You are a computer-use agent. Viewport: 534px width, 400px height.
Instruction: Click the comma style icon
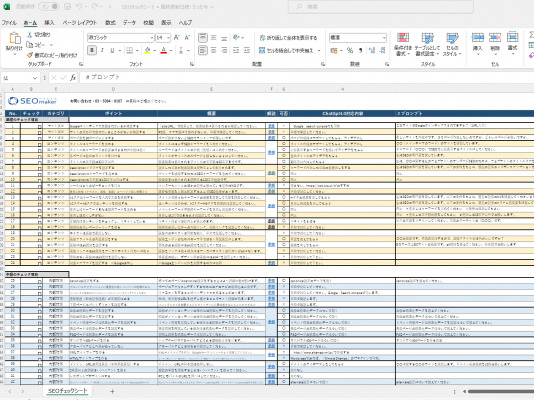360,50
